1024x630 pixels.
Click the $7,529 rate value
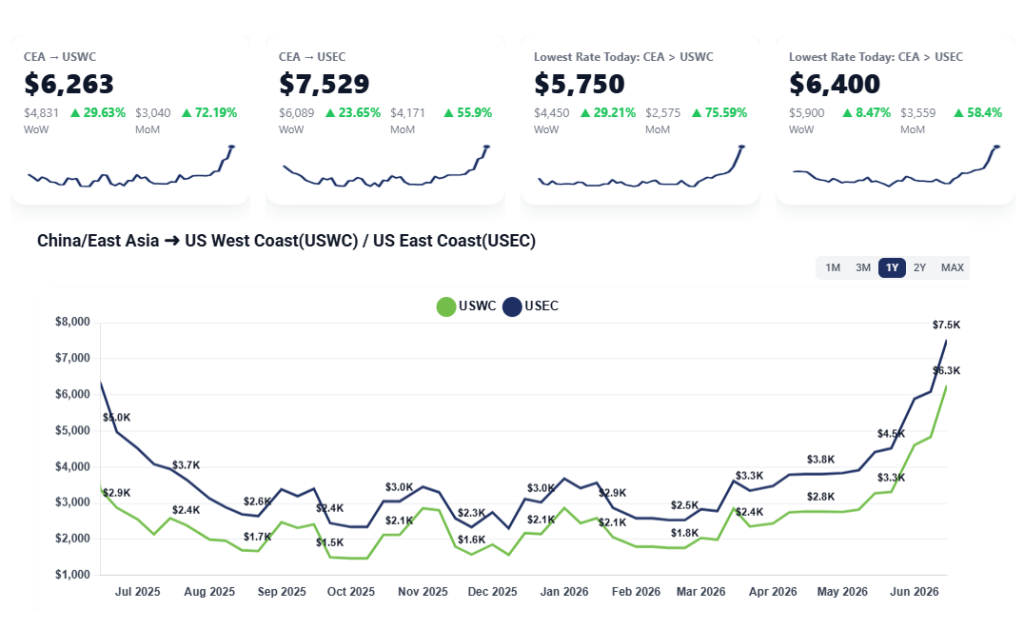(324, 84)
